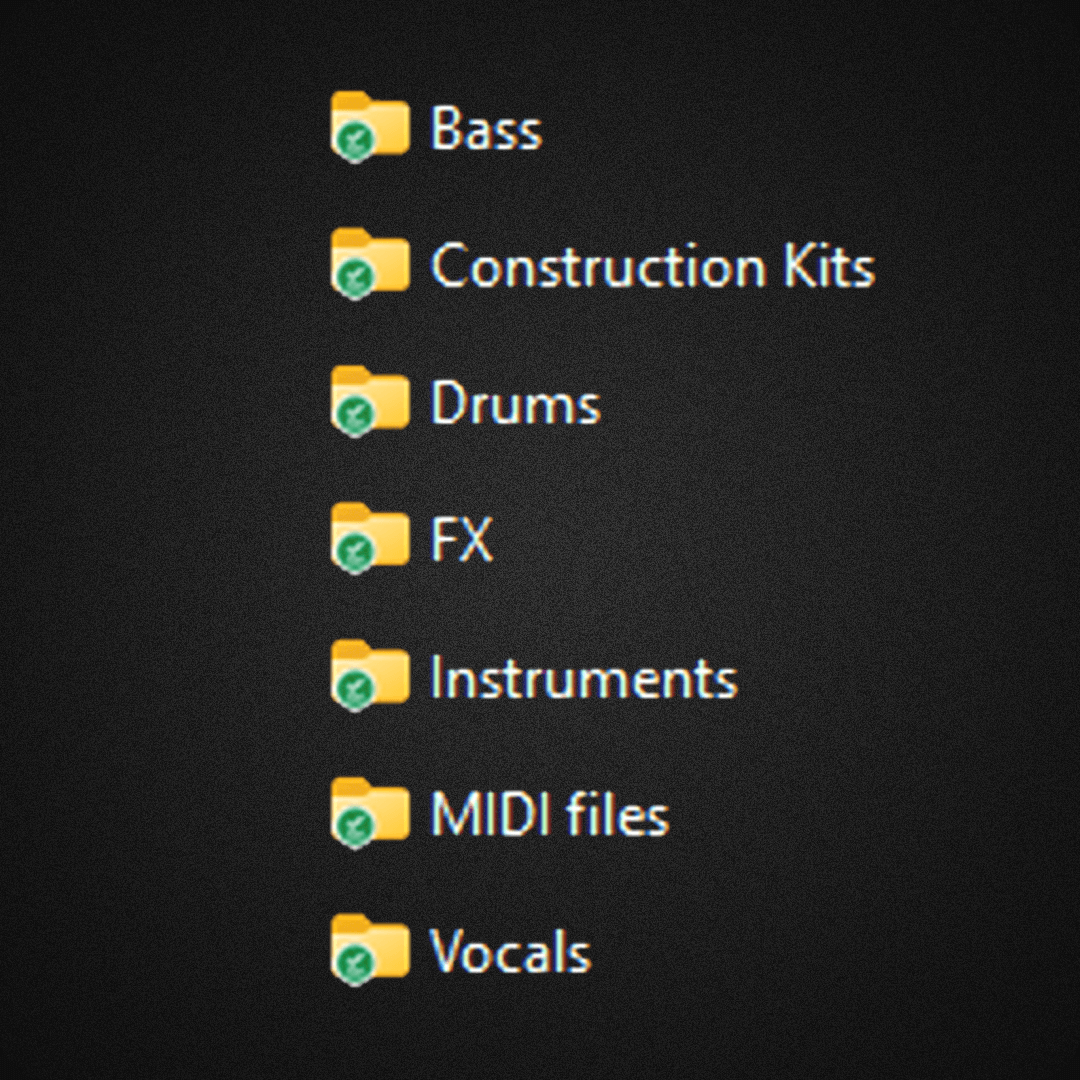Select the MIDI files folder icon
The height and width of the screenshot is (1080, 1080).
tap(371, 812)
